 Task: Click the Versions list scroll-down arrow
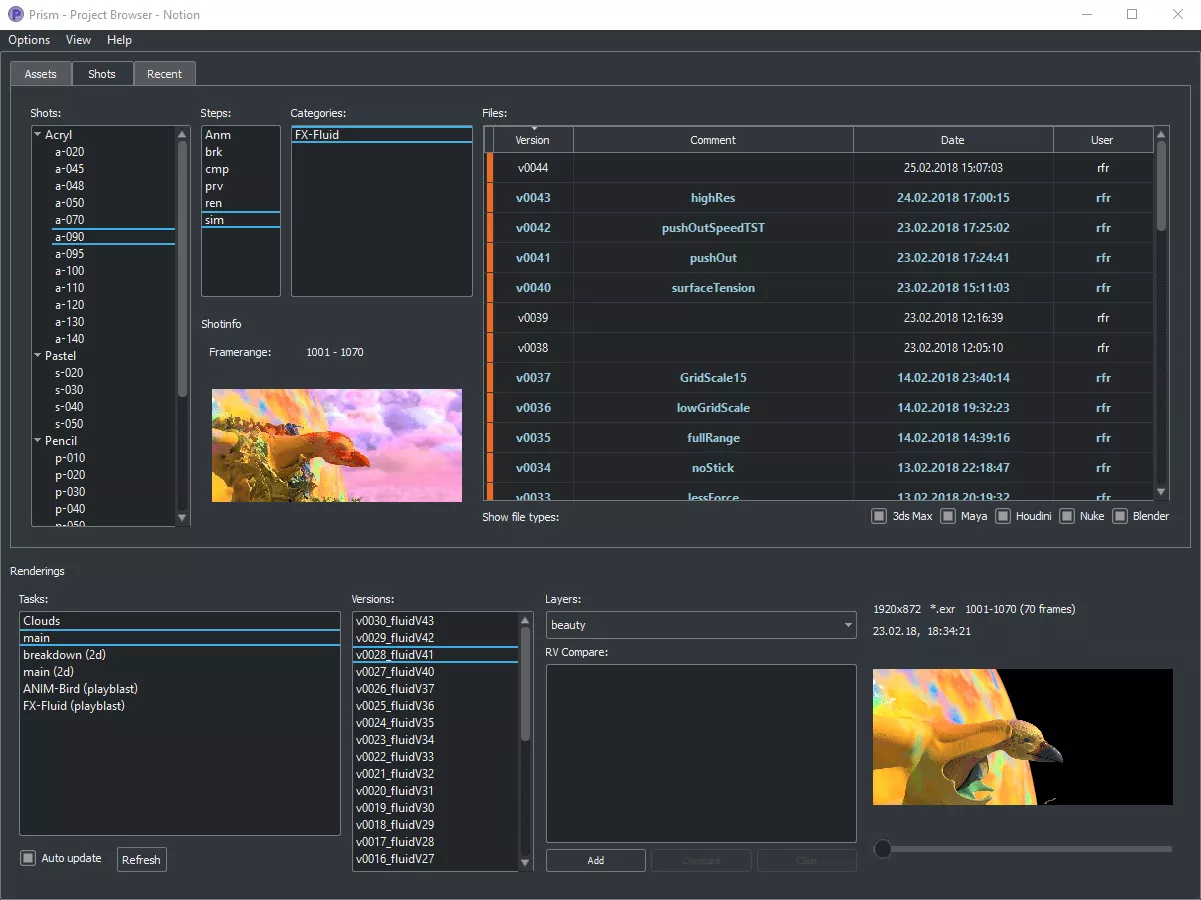pos(526,863)
